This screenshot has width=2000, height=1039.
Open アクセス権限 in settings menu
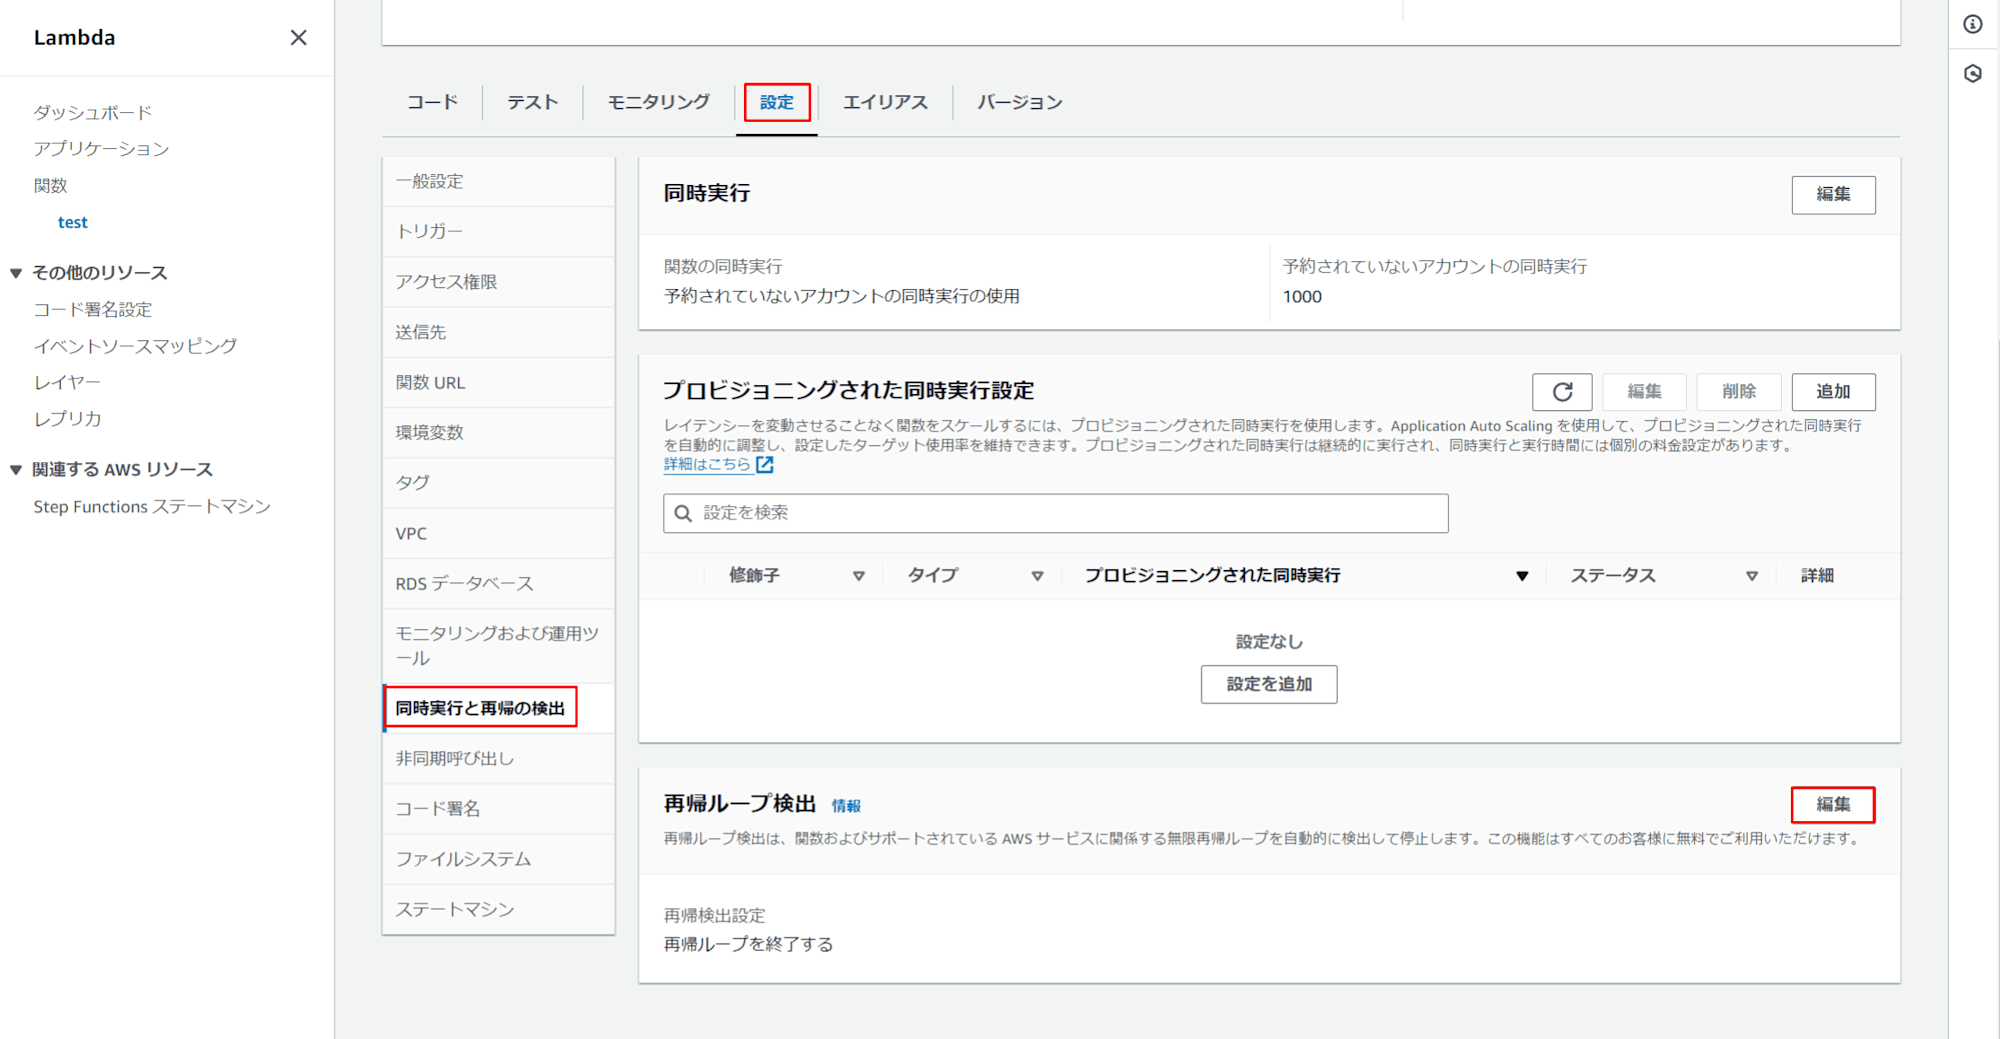tap(498, 282)
